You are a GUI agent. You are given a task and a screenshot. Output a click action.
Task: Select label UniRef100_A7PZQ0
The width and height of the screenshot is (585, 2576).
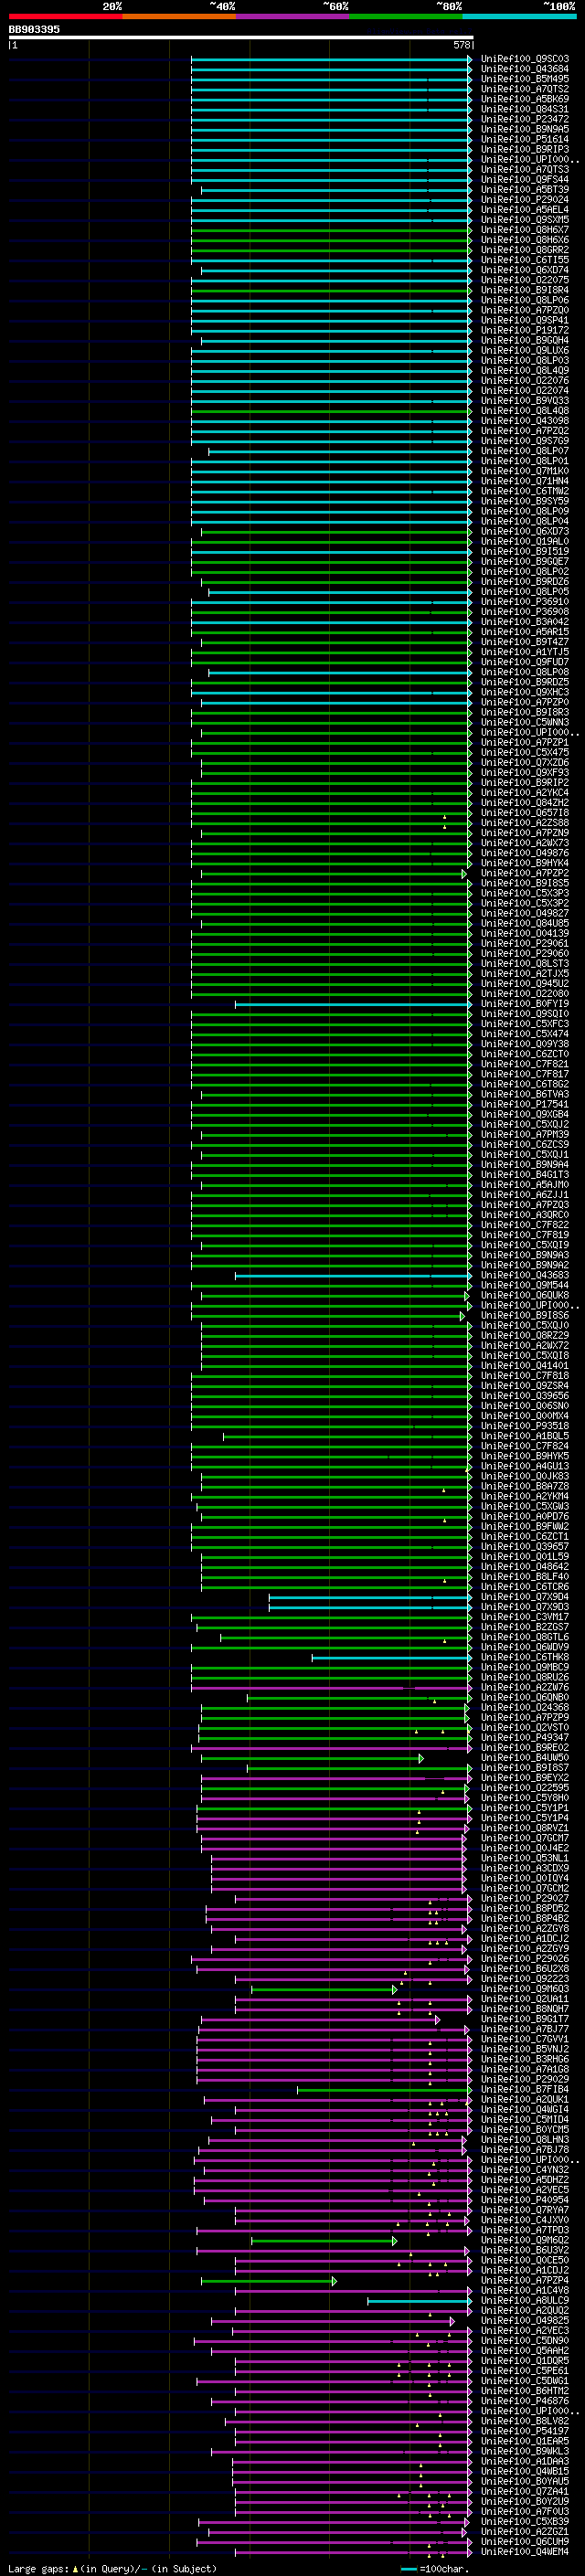tap(525, 310)
